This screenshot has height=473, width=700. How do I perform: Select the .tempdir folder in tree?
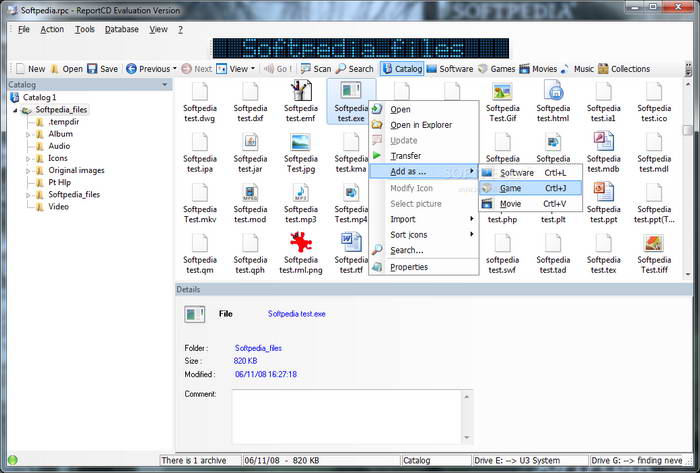coord(63,122)
